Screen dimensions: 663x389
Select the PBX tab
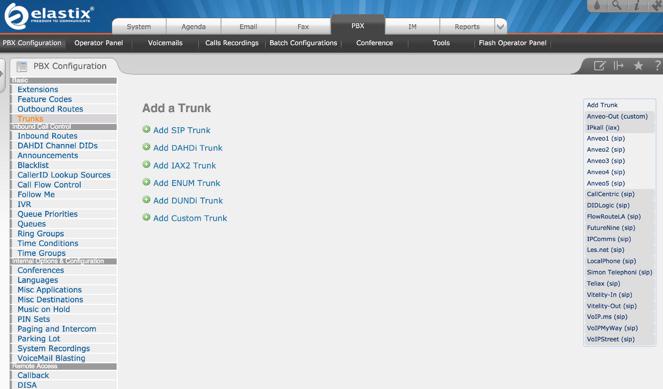coord(358,25)
